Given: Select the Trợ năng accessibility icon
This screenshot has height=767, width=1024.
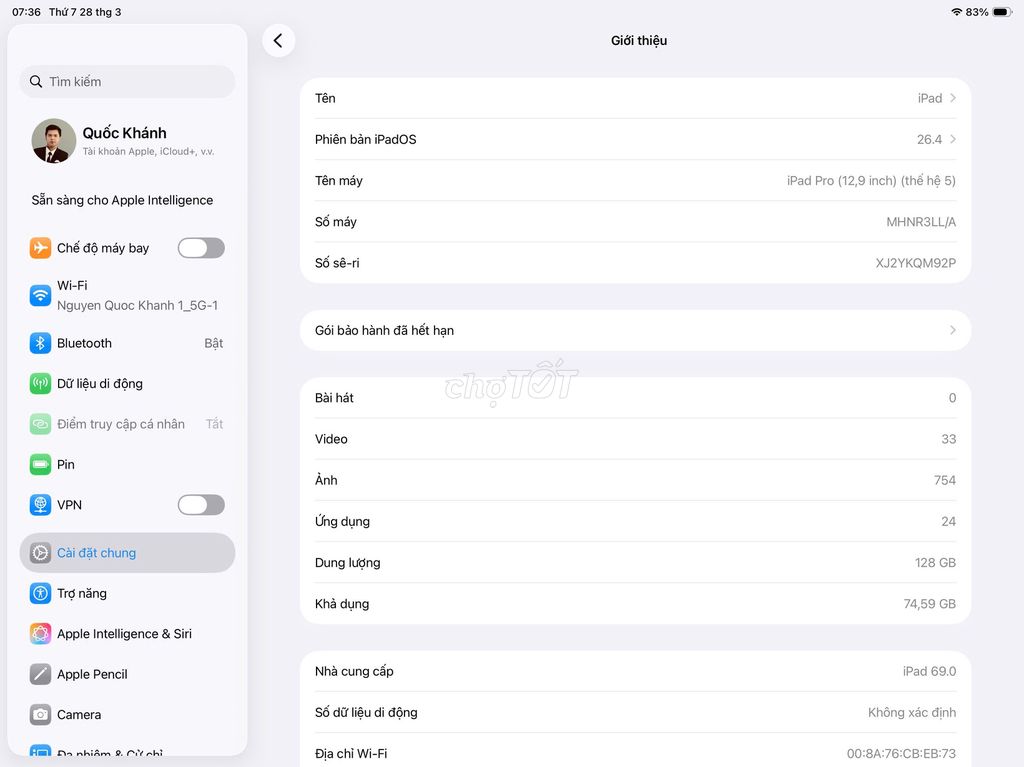Looking at the screenshot, I should 40,593.
